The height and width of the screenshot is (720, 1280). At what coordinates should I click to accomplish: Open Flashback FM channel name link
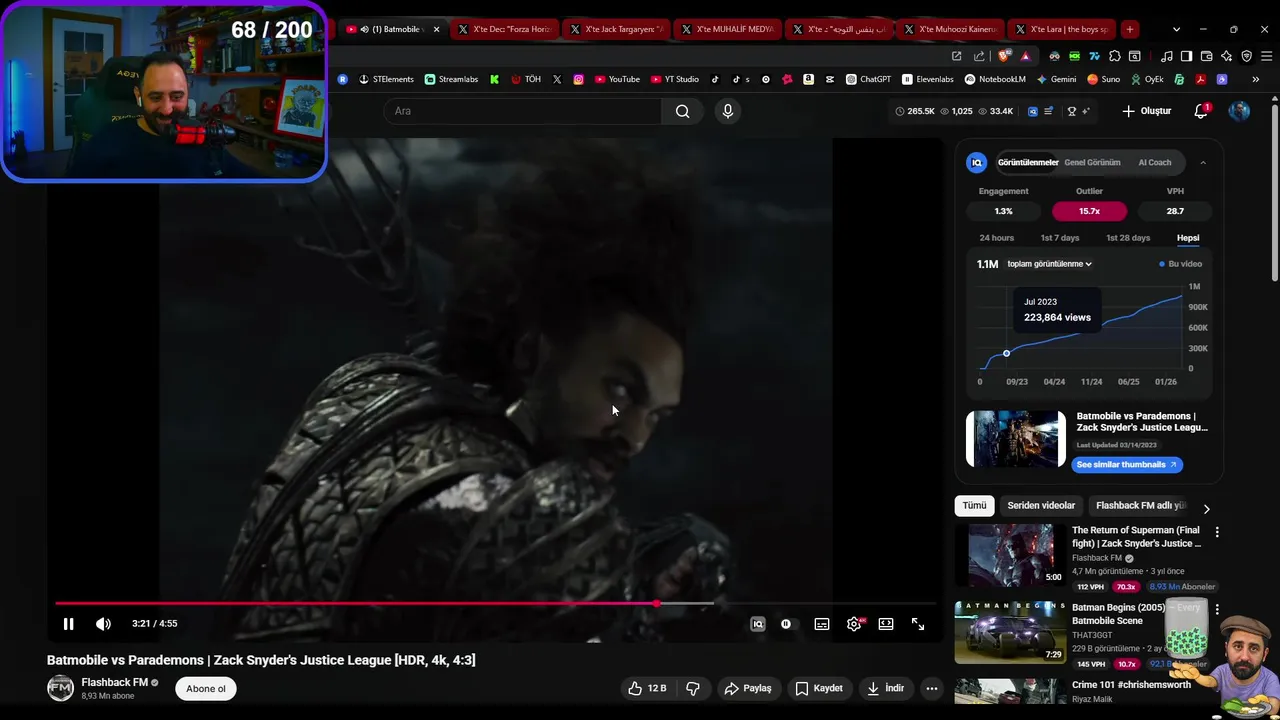click(x=114, y=682)
